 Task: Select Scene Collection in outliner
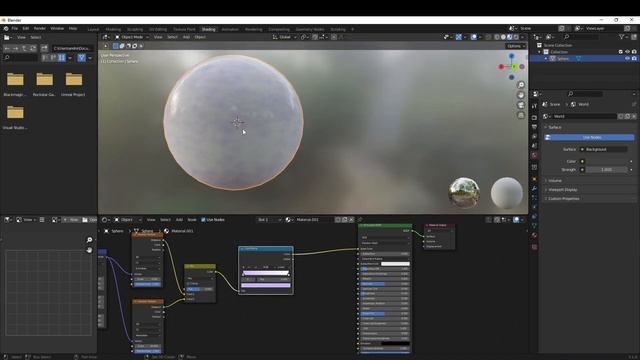point(558,45)
